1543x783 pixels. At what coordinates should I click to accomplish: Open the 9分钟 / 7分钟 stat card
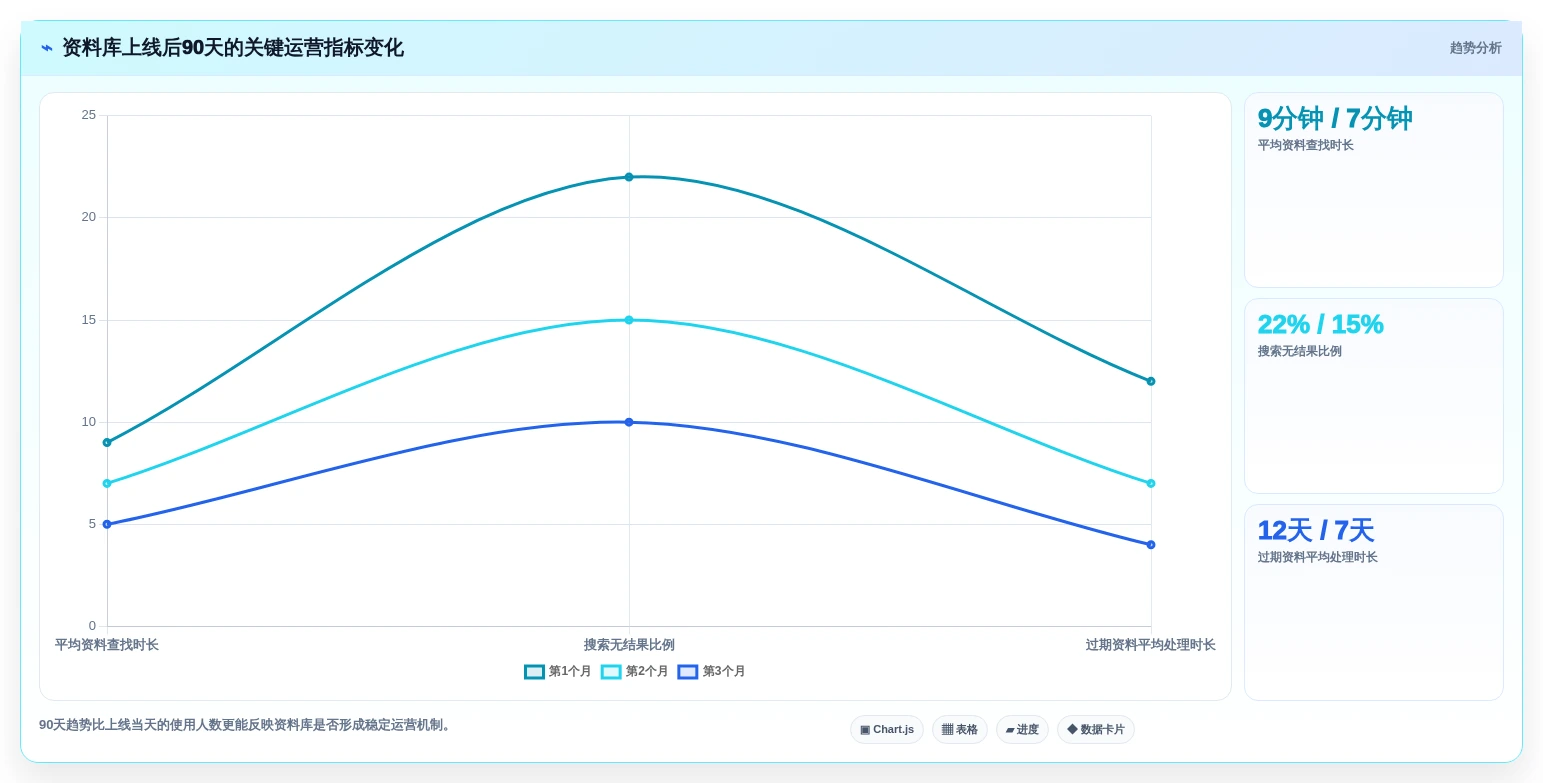[1374, 190]
